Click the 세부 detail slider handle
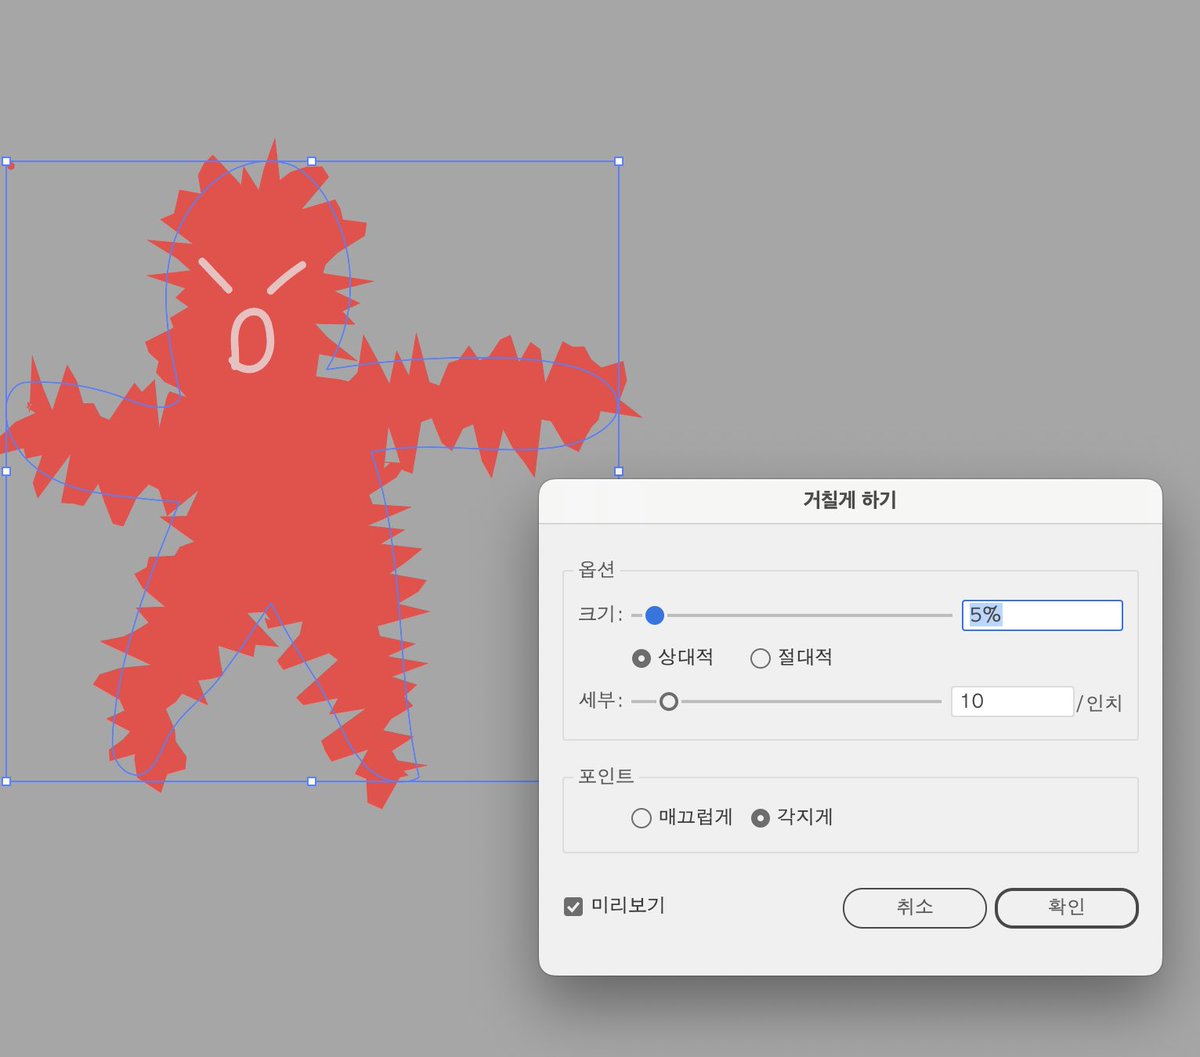The width and height of the screenshot is (1200, 1057). click(x=668, y=702)
